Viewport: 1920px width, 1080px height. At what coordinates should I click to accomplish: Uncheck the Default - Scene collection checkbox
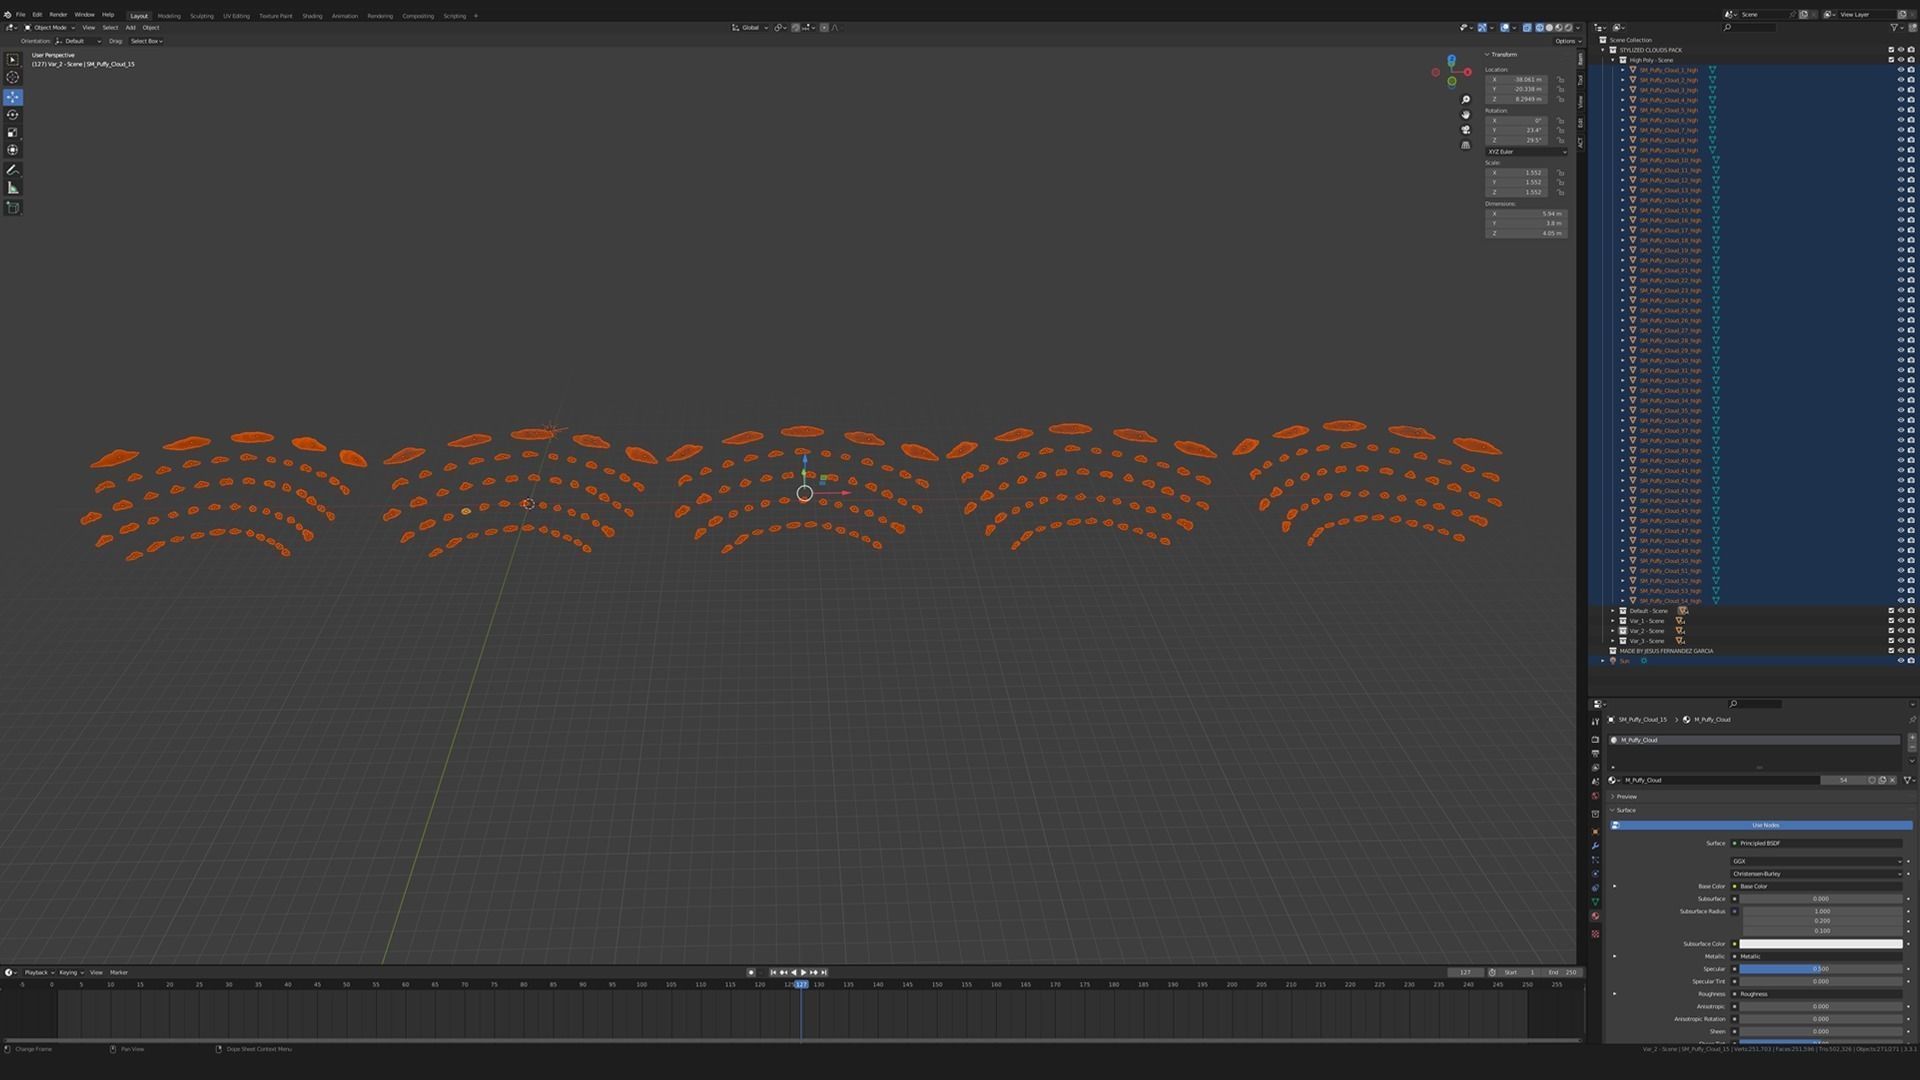click(x=1891, y=611)
